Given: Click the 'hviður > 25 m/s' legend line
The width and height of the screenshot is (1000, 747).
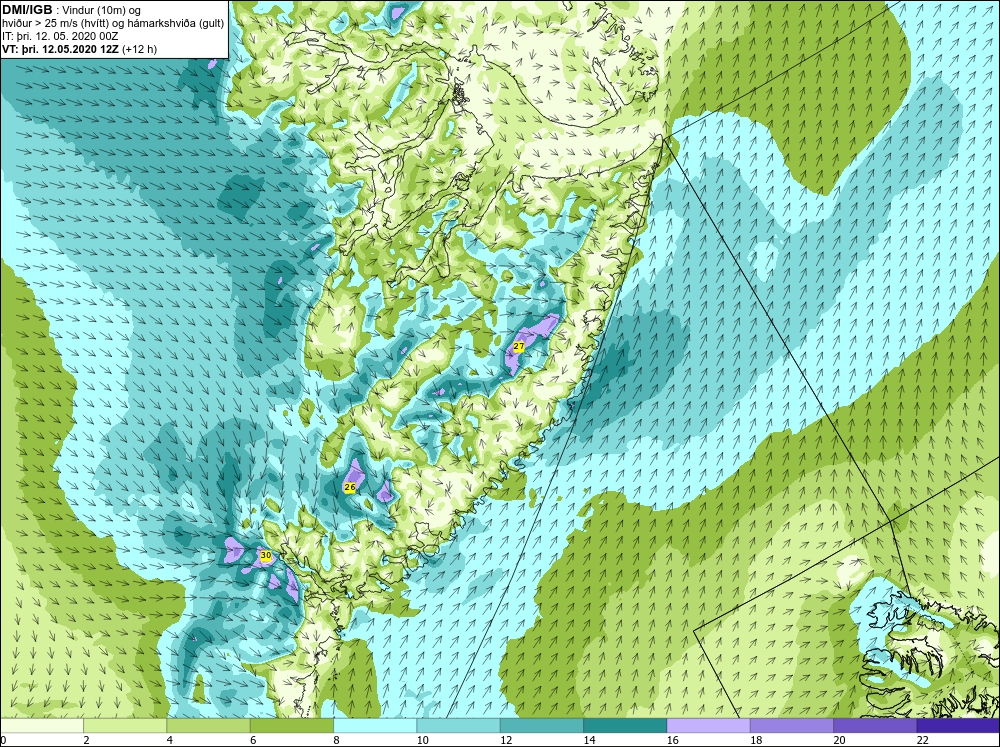Looking at the screenshot, I should pyautogui.click(x=112, y=23).
